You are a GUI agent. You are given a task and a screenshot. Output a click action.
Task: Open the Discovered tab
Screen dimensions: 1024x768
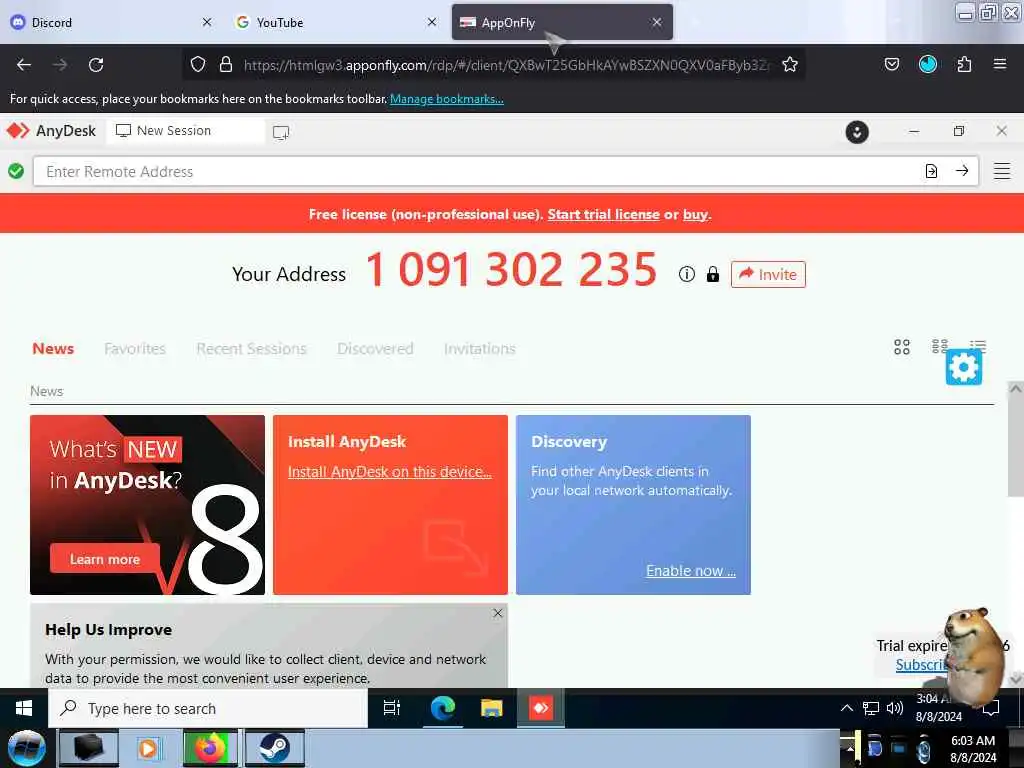[x=376, y=349]
